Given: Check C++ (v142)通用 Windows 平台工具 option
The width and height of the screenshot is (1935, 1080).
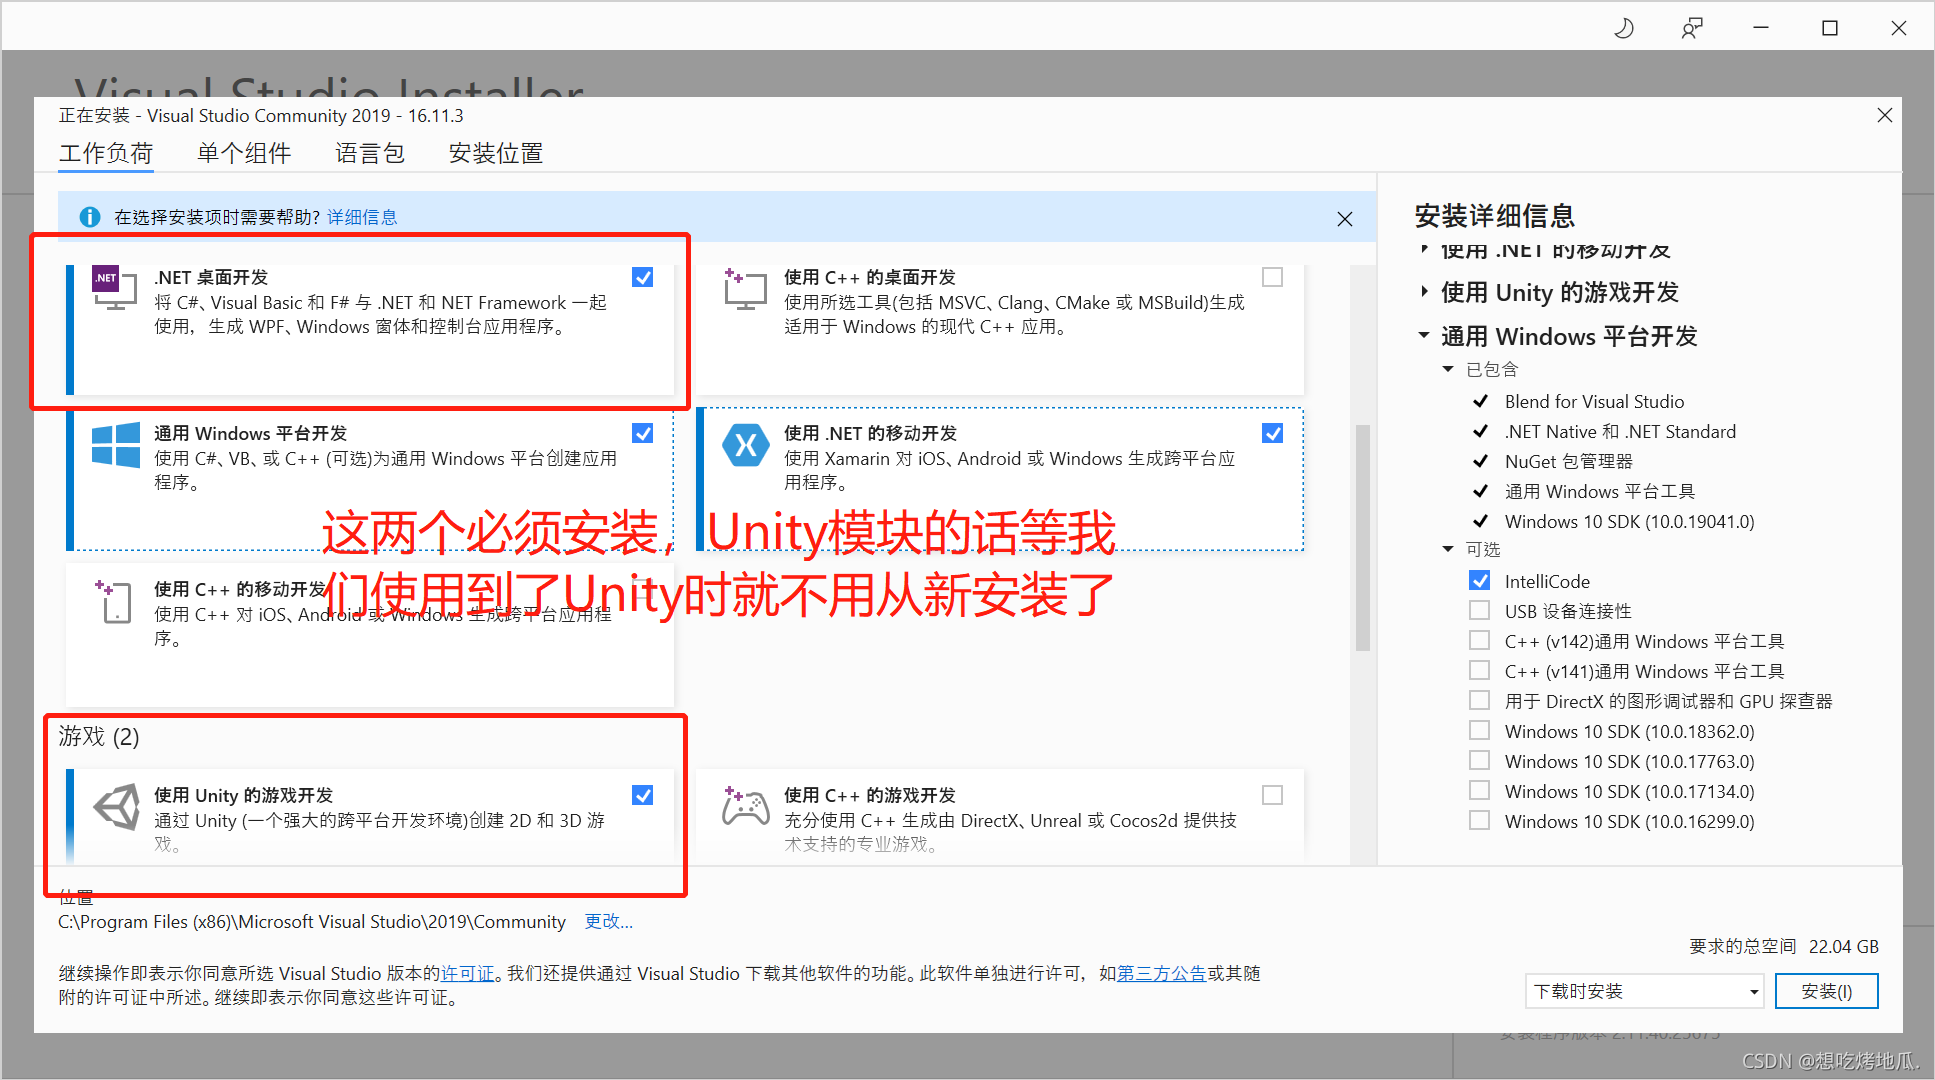Looking at the screenshot, I should click(1480, 640).
